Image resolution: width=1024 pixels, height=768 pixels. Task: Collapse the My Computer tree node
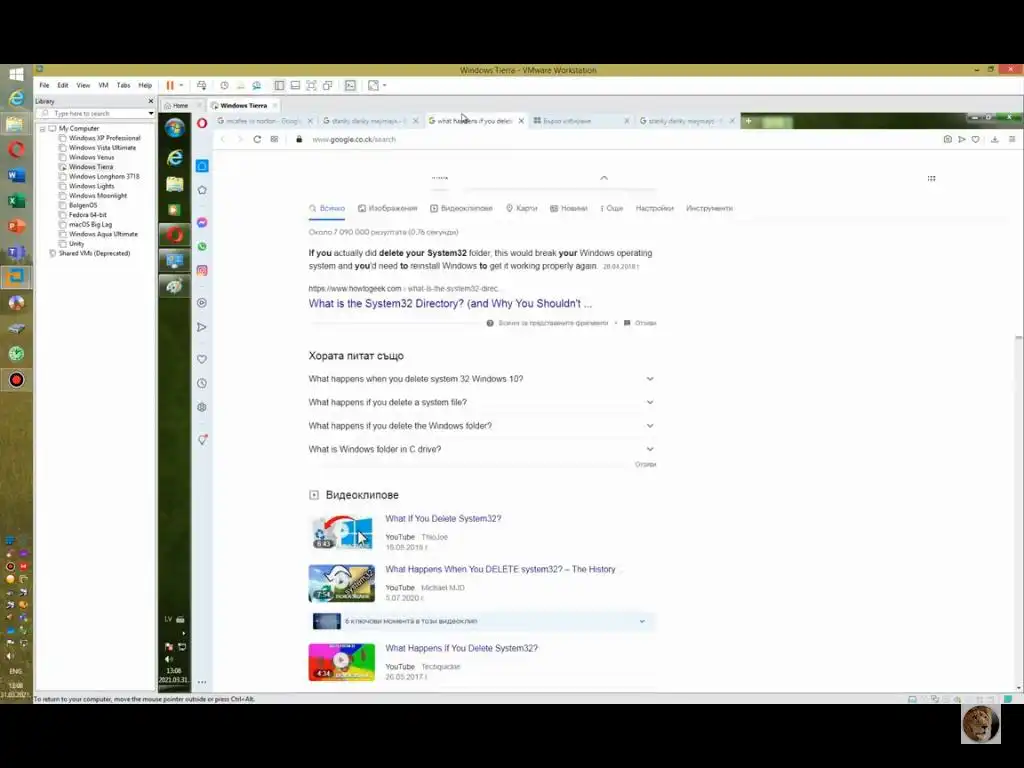tap(42, 129)
